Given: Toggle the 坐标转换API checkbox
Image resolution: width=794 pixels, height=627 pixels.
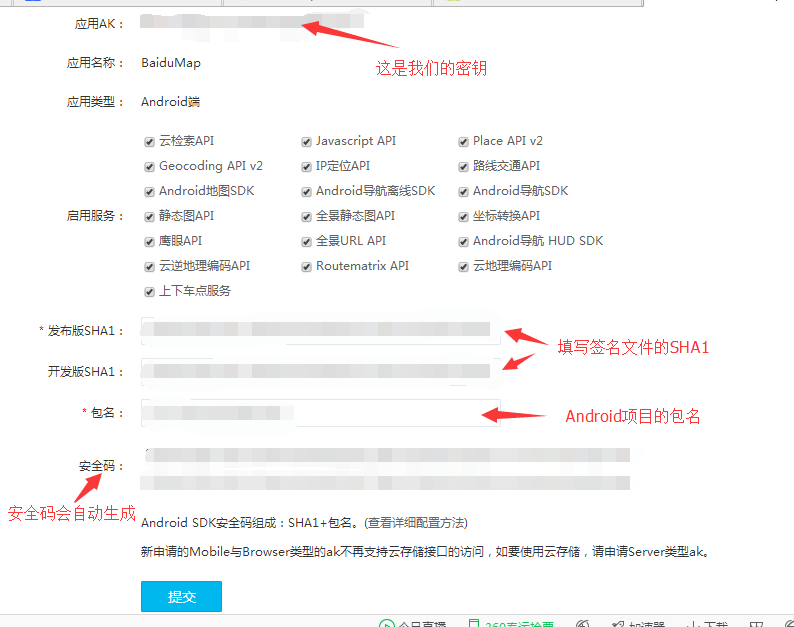Looking at the screenshot, I should click(463, 217).
